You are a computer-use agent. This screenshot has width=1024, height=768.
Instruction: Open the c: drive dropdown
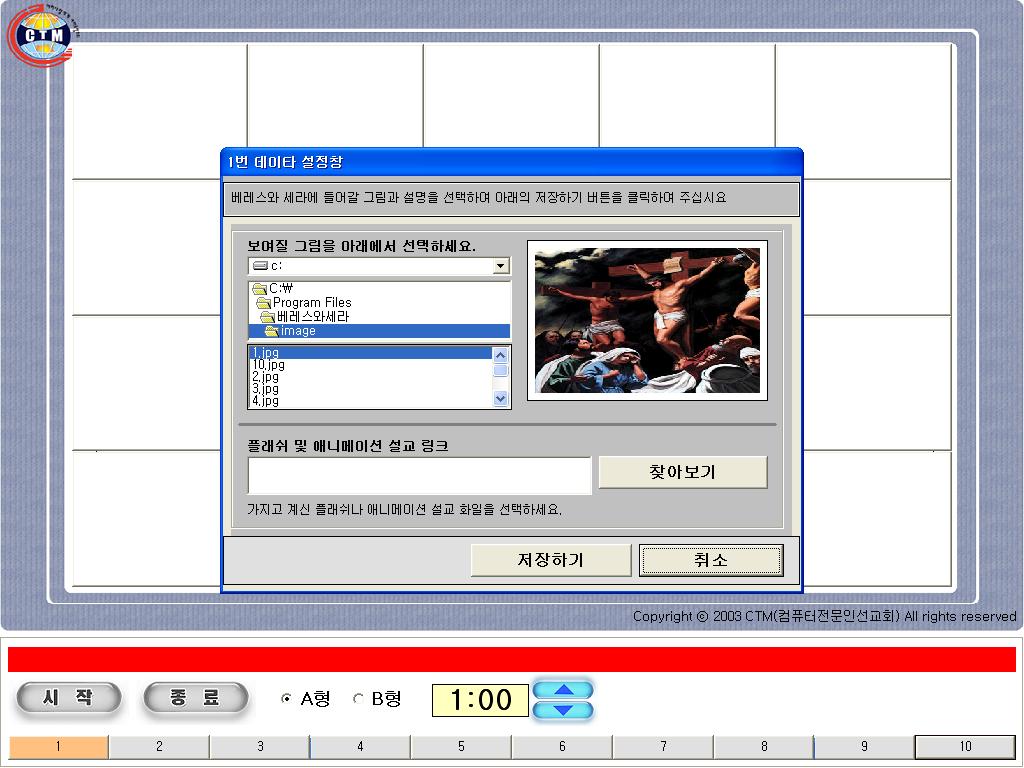click(x=501, y=266)
